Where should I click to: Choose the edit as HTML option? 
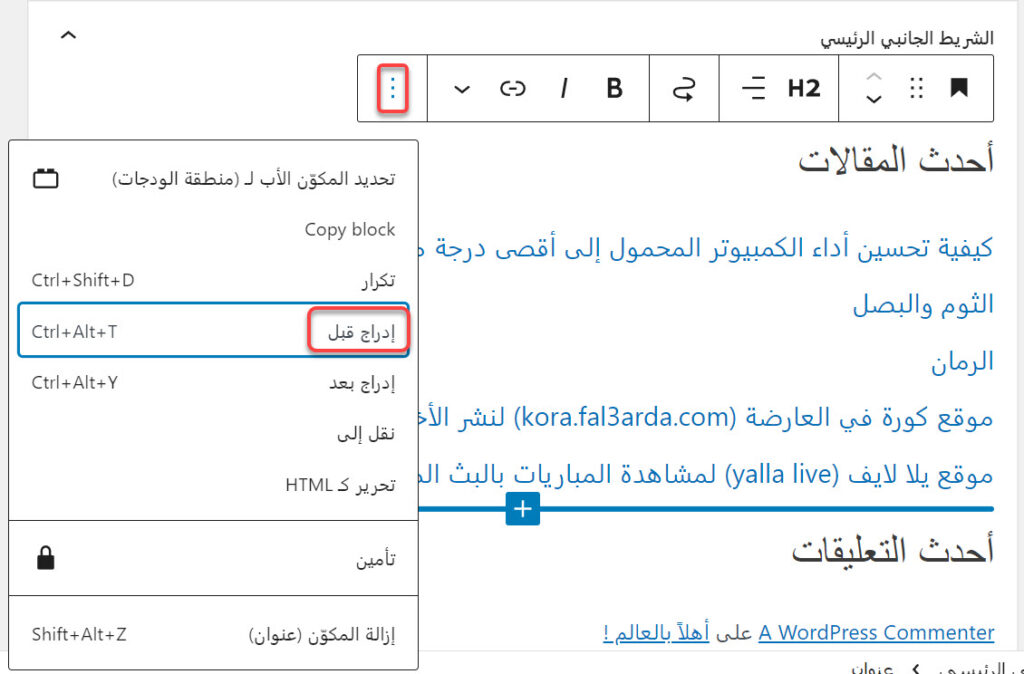click(x=214, y=485)
